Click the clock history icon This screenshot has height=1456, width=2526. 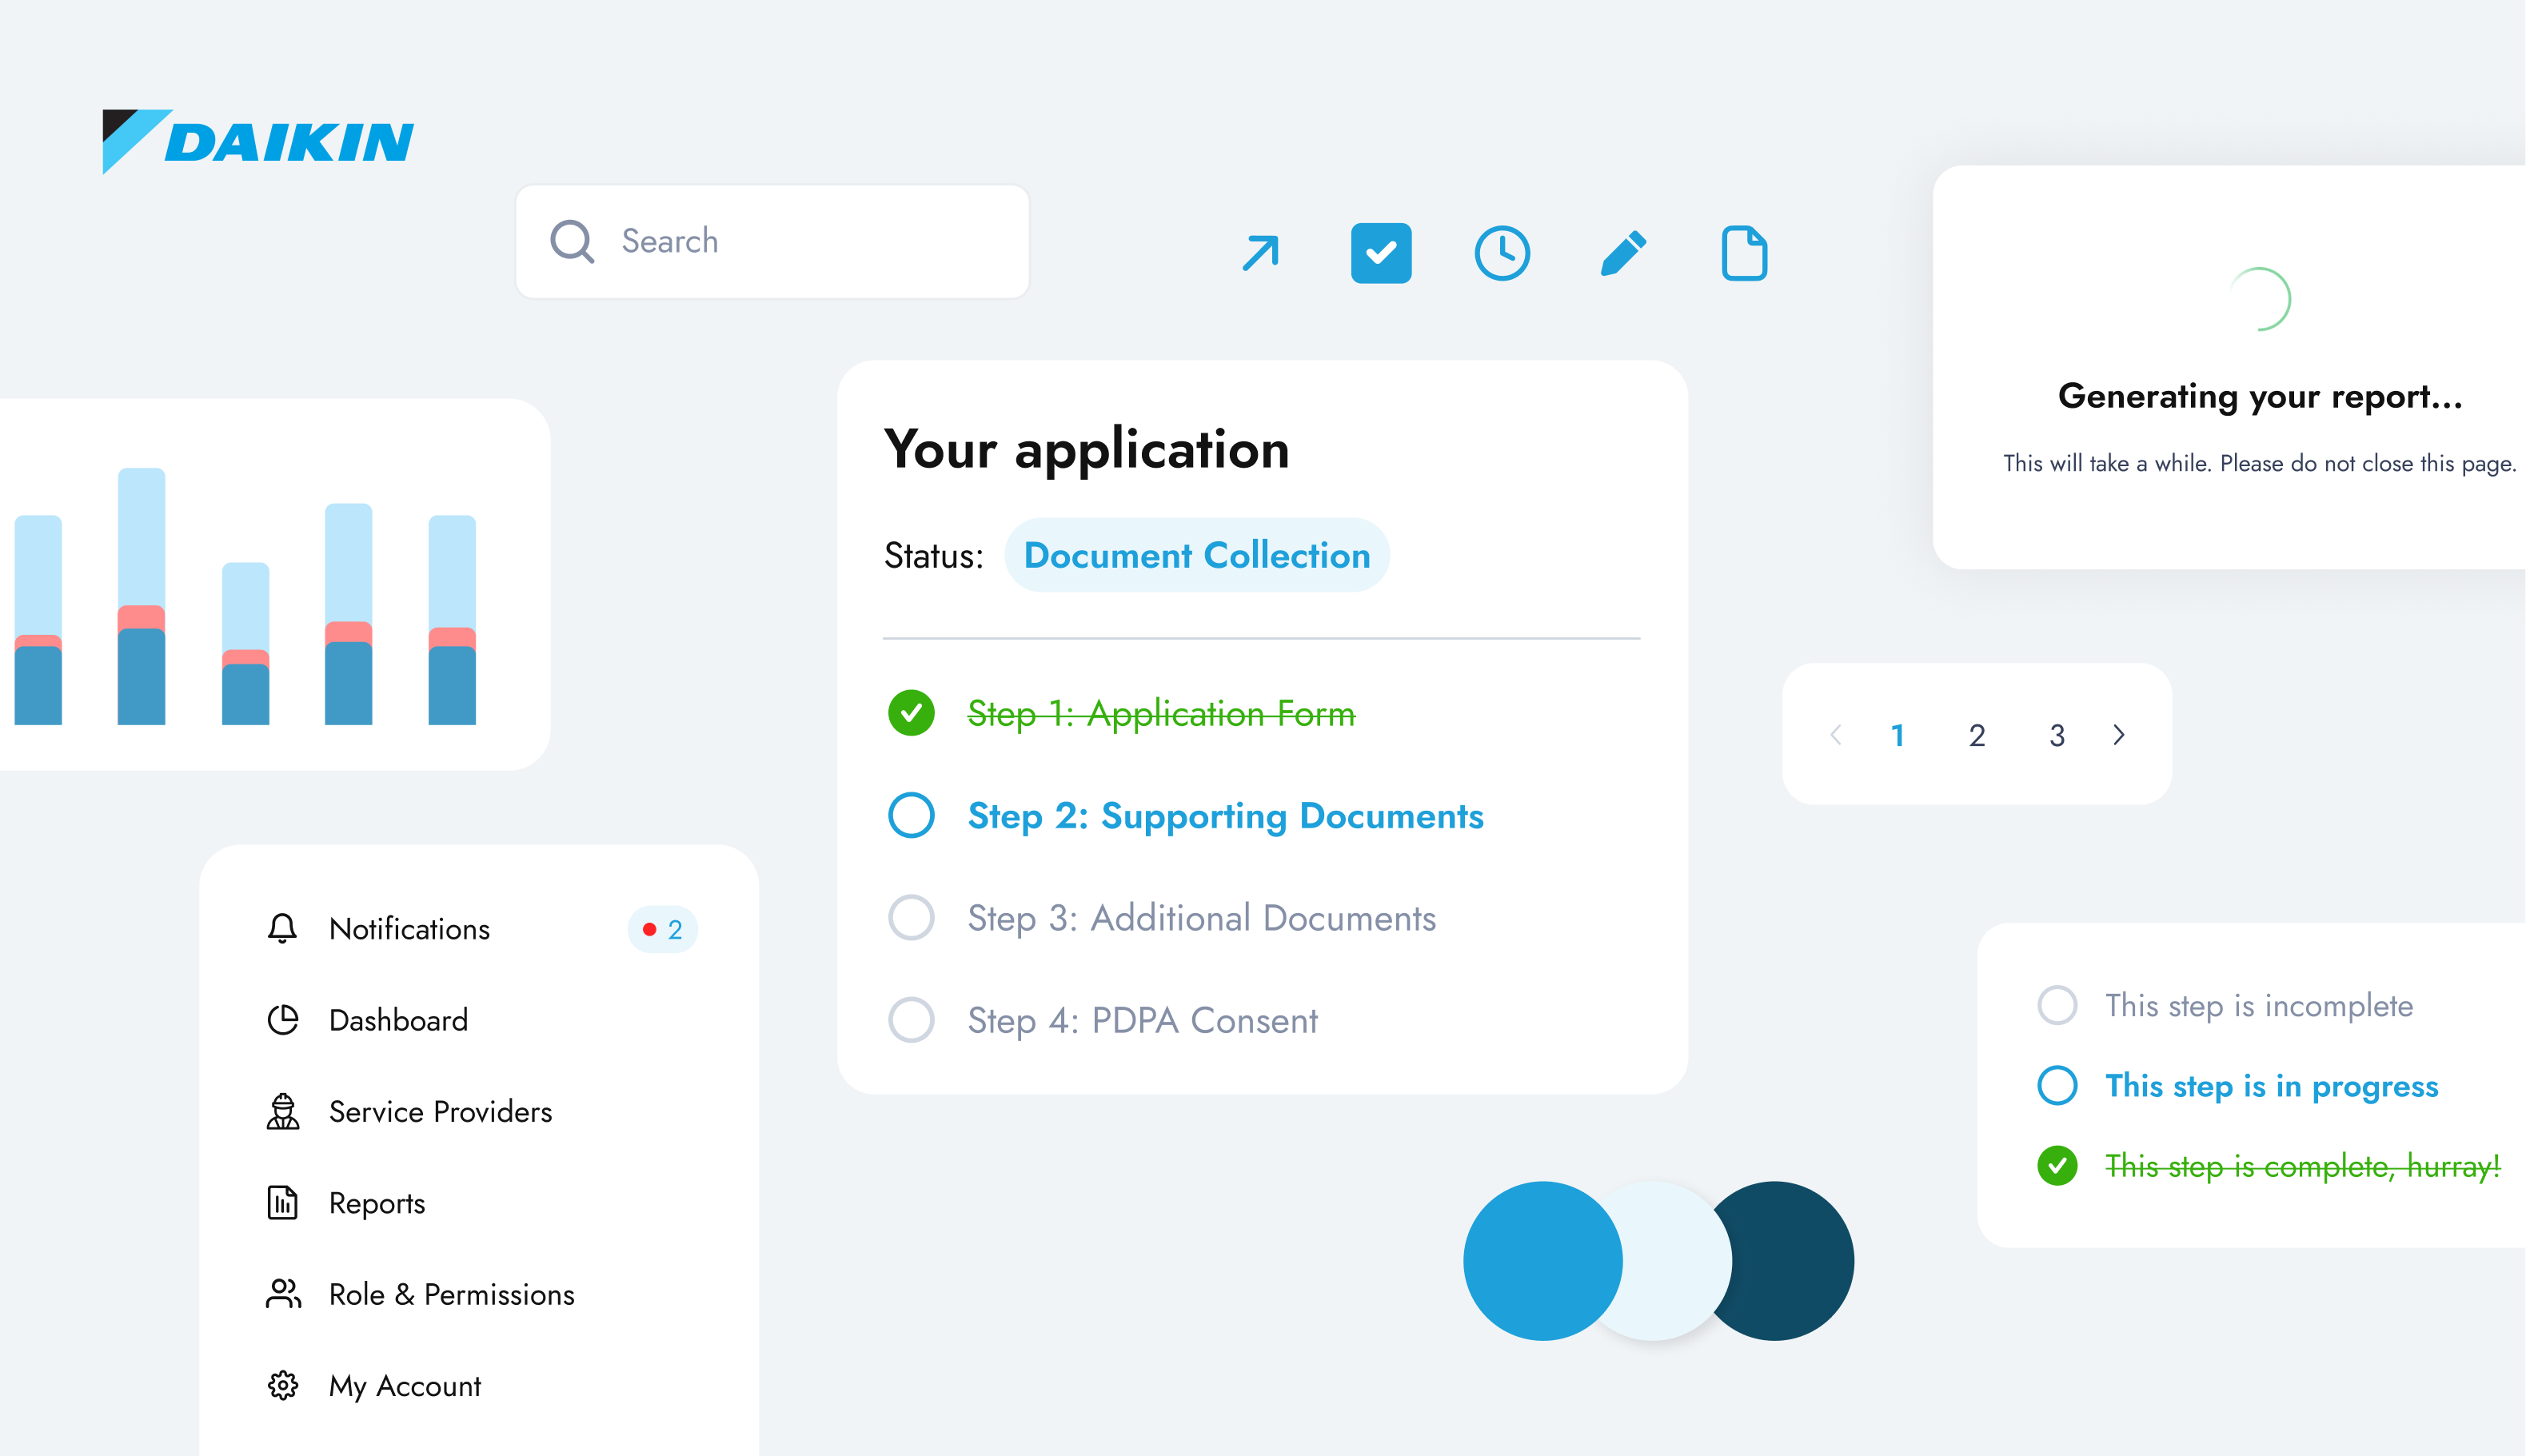tap(1501, 253)
